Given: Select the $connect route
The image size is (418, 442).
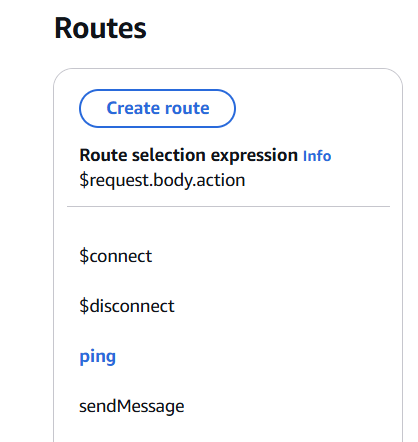Looking at the screenshot, I should [x=116, y=256].
